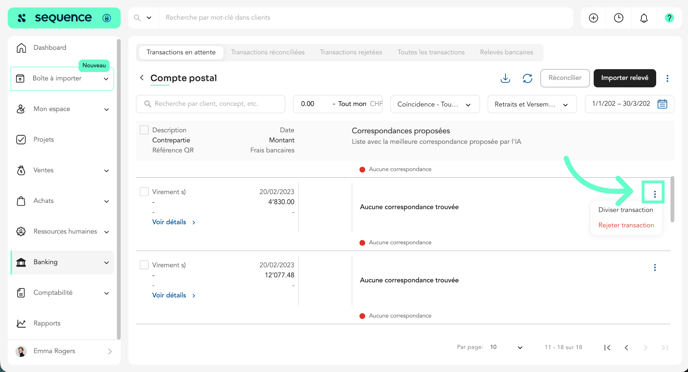Switch to Toutes les transactions tab
The image size is (688, 372).
[x=431, y=52]
